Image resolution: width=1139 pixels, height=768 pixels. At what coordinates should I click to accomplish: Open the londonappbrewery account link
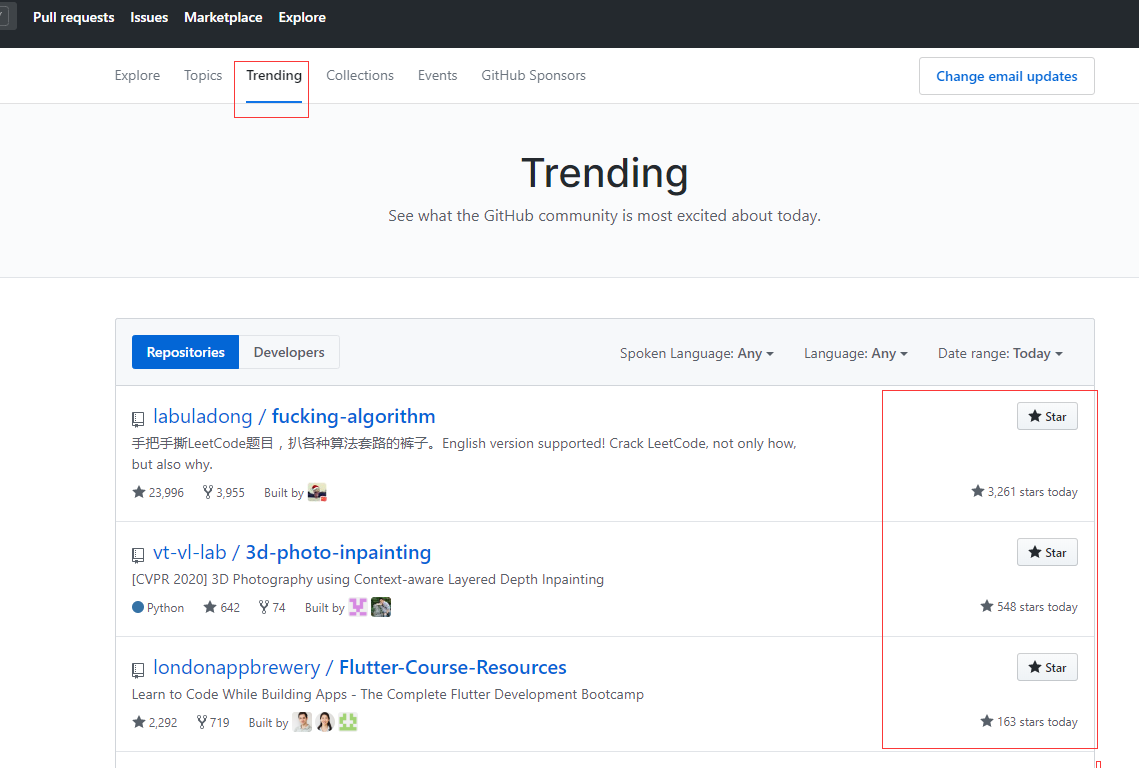coord(237,667)
